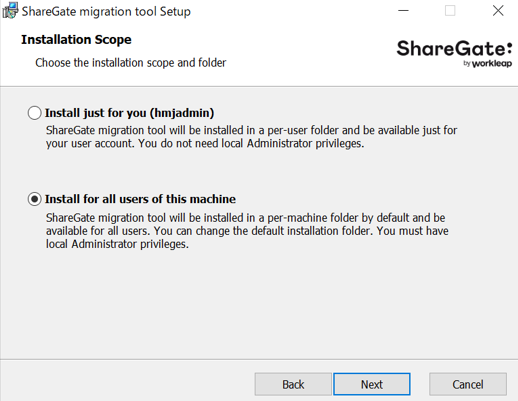Close the ShareGate setup window
The image size is (518, 401).
coord(498,11)
